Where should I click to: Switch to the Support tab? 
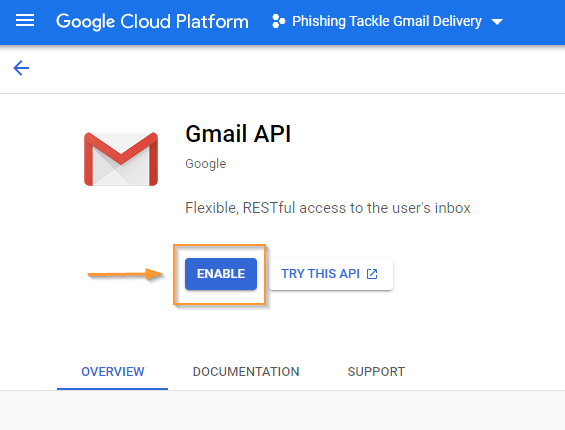point(376,372)
